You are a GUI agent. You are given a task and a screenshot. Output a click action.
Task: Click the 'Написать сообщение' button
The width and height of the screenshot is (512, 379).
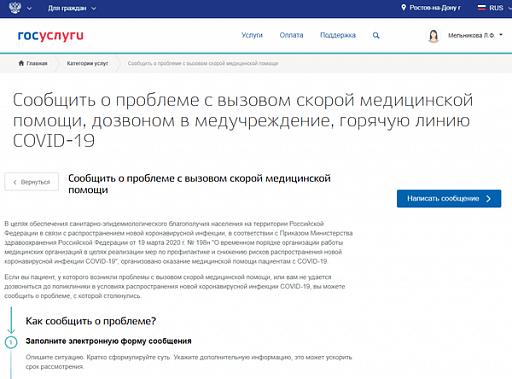point(449,199)
